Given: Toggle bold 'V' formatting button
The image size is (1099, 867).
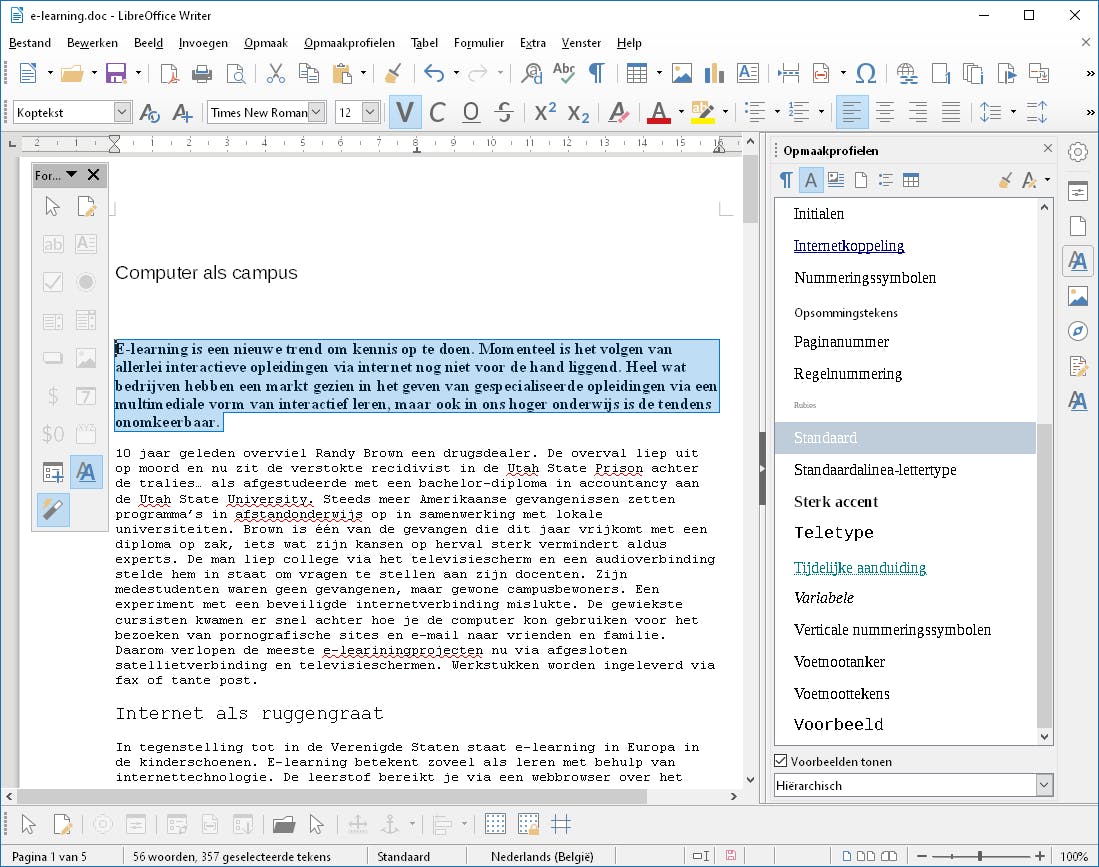Looking at the screenshot, I should click(405, 112).
